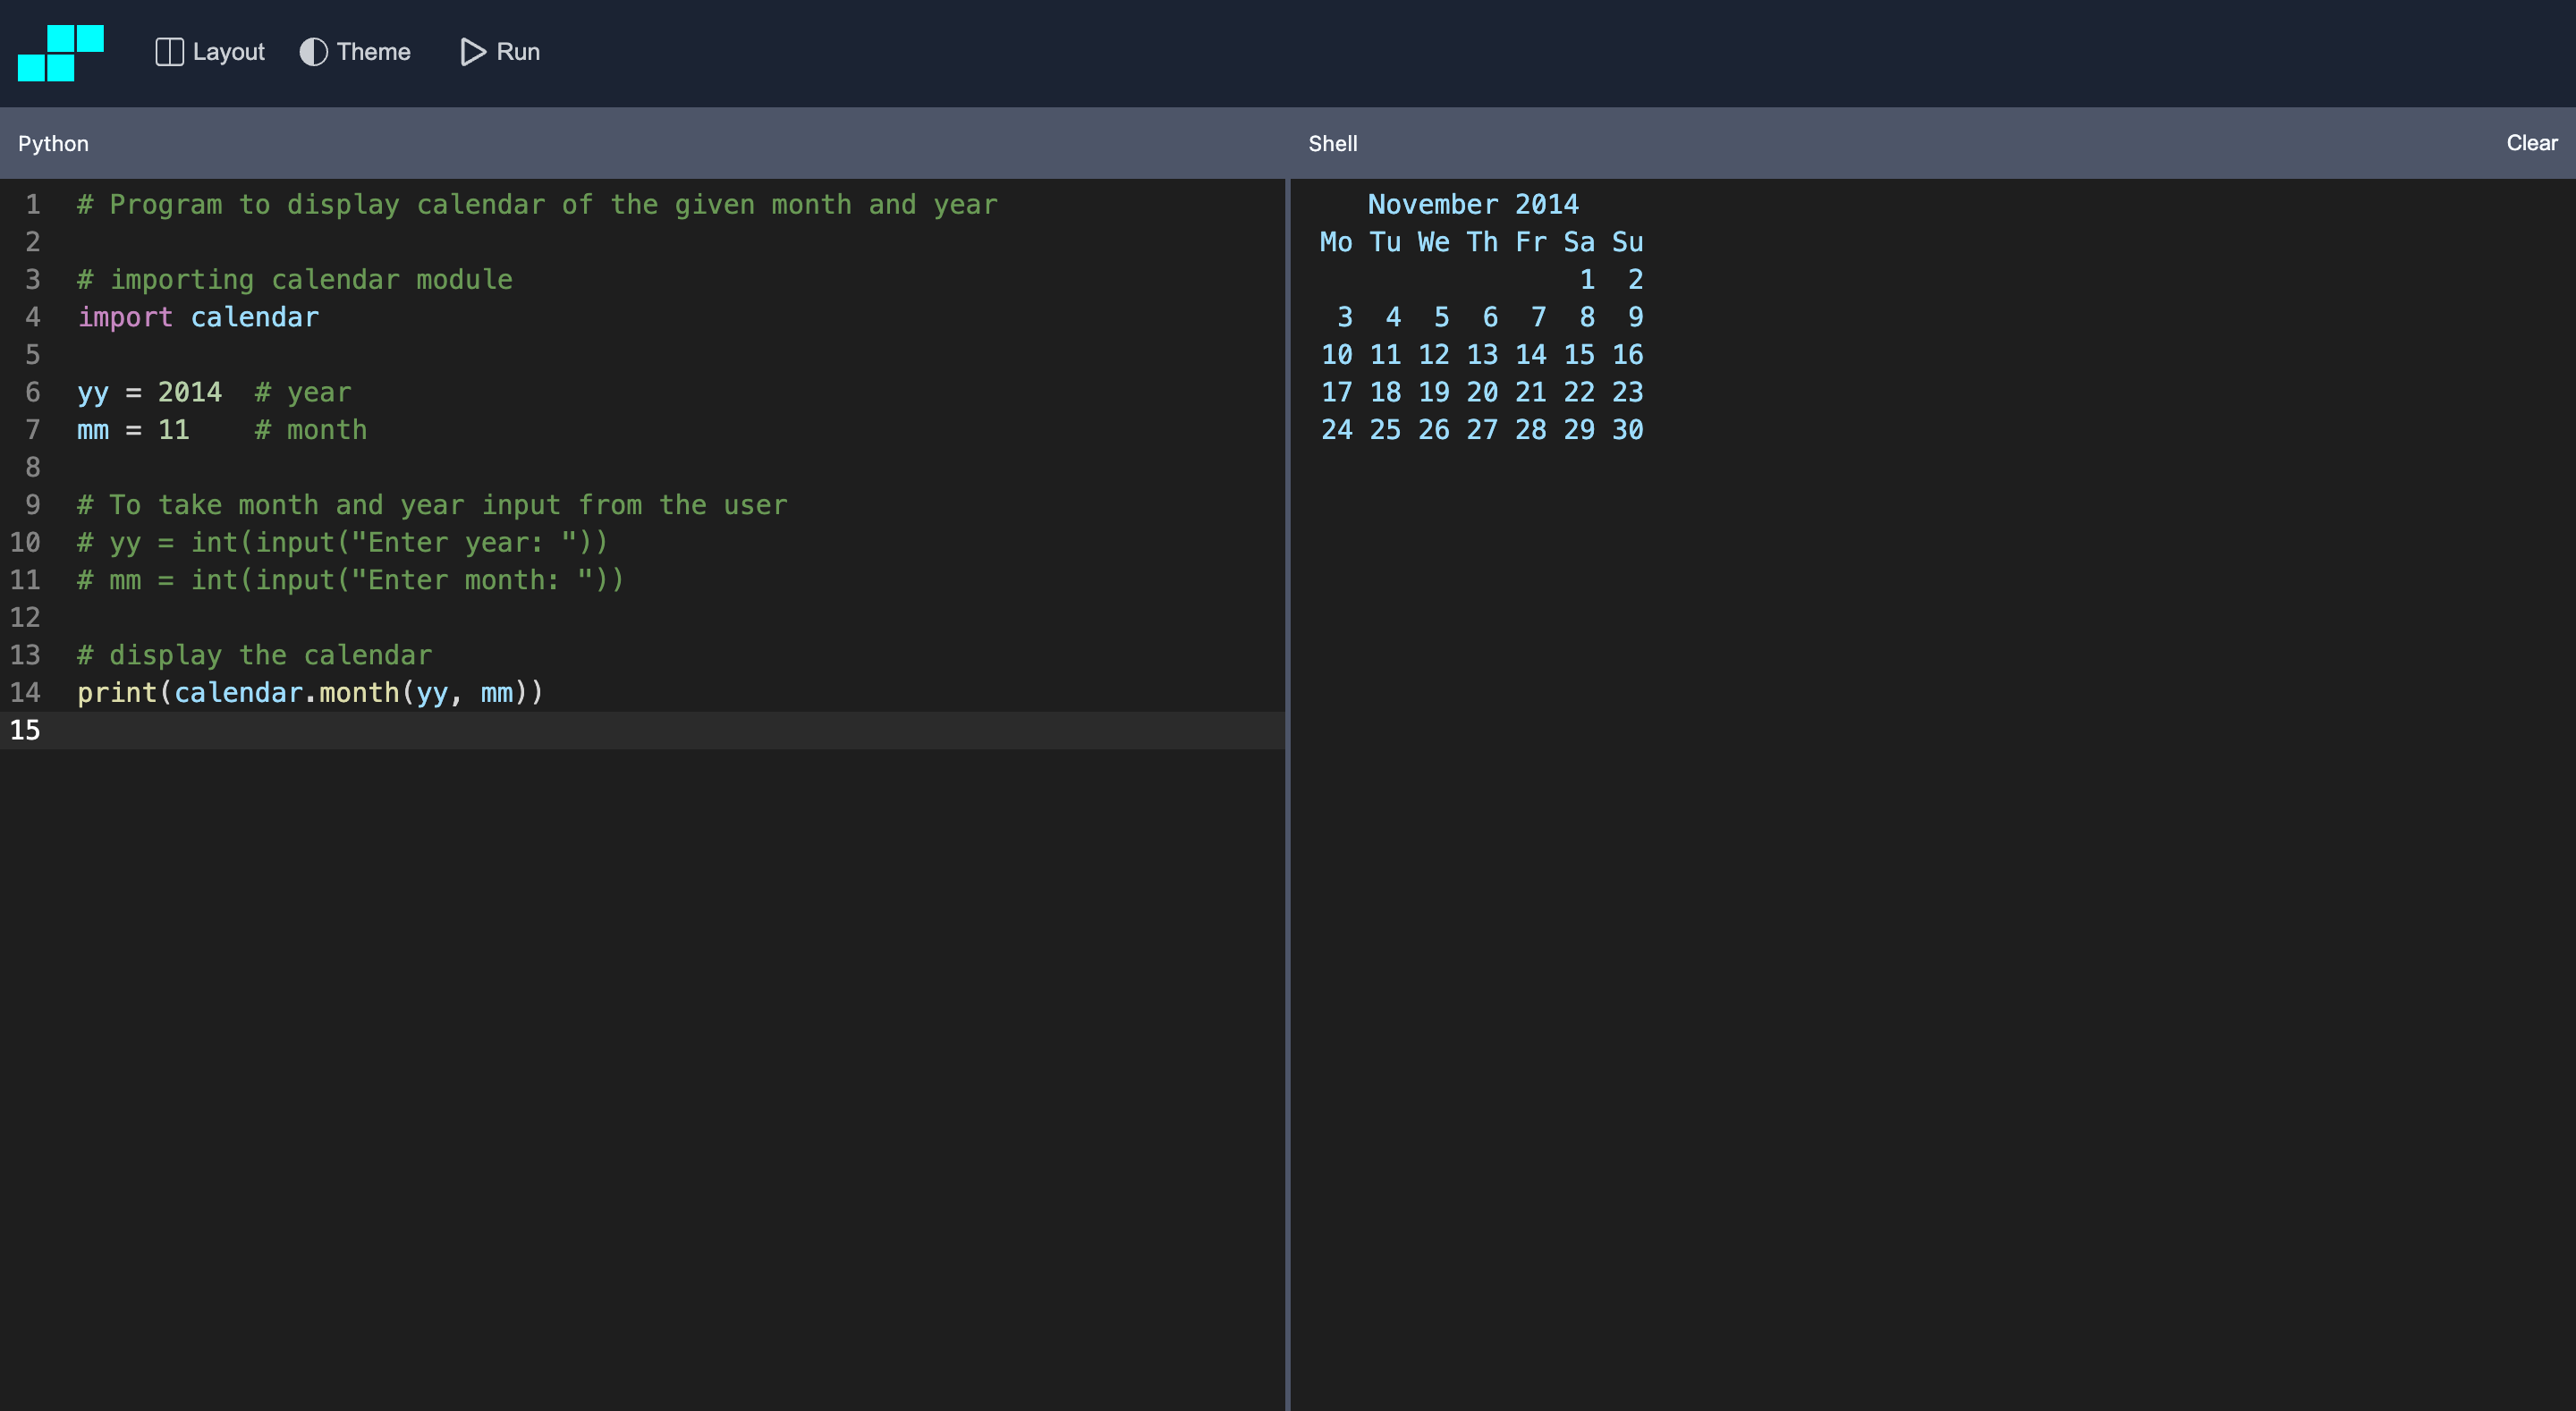Image resolution: width=2576 pixels, height=1411 pixels.
Task: Click 'November 2014' heading in Shell
Action: (1473, 204)
